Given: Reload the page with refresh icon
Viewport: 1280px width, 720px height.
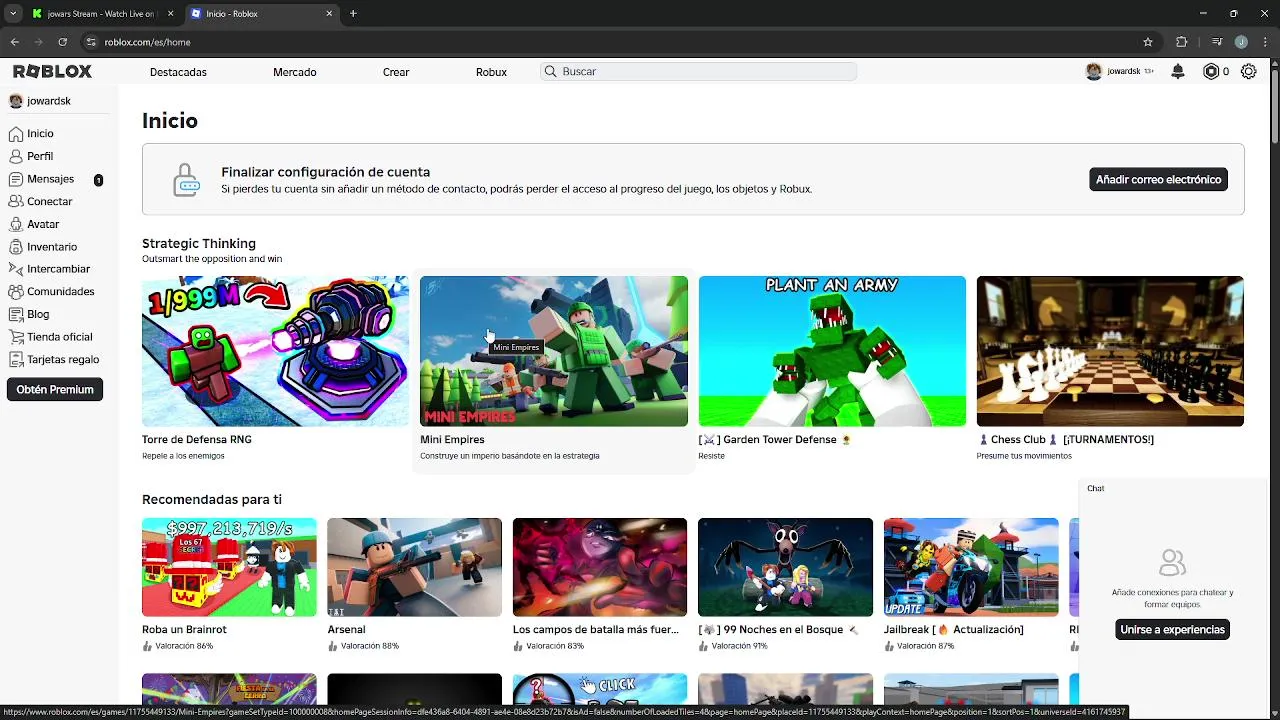Looking at the screenshot, I should tap(62, 42).
